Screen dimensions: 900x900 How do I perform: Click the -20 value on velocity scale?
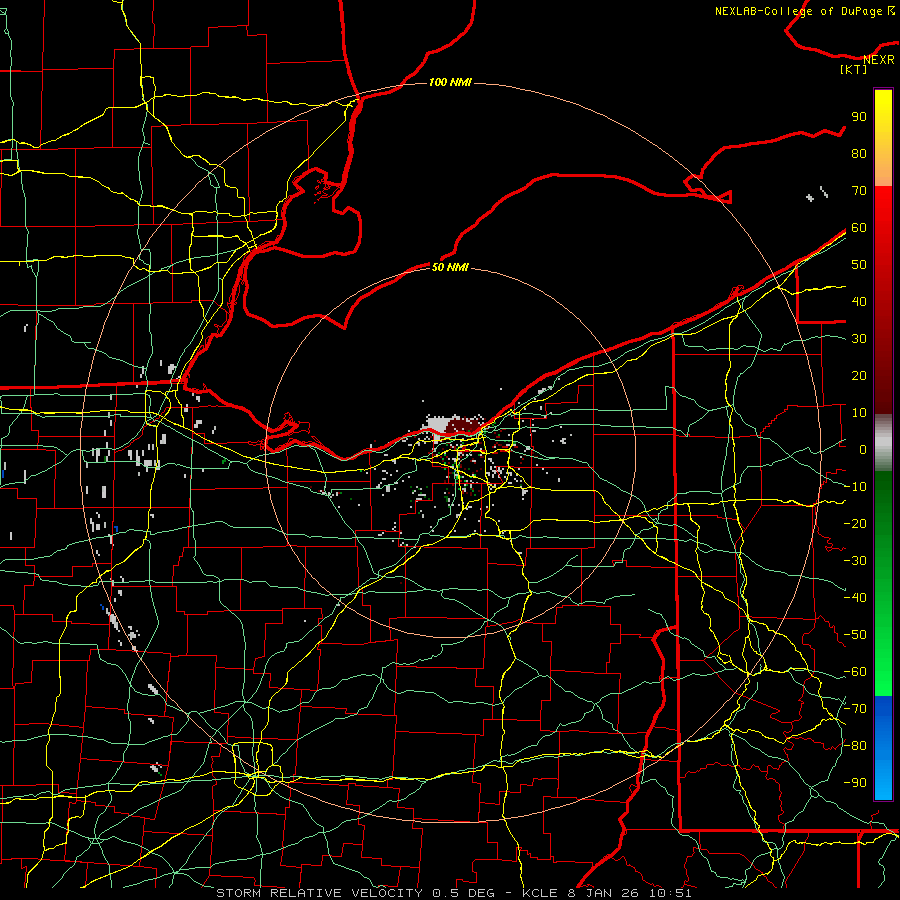coord(855,524)
